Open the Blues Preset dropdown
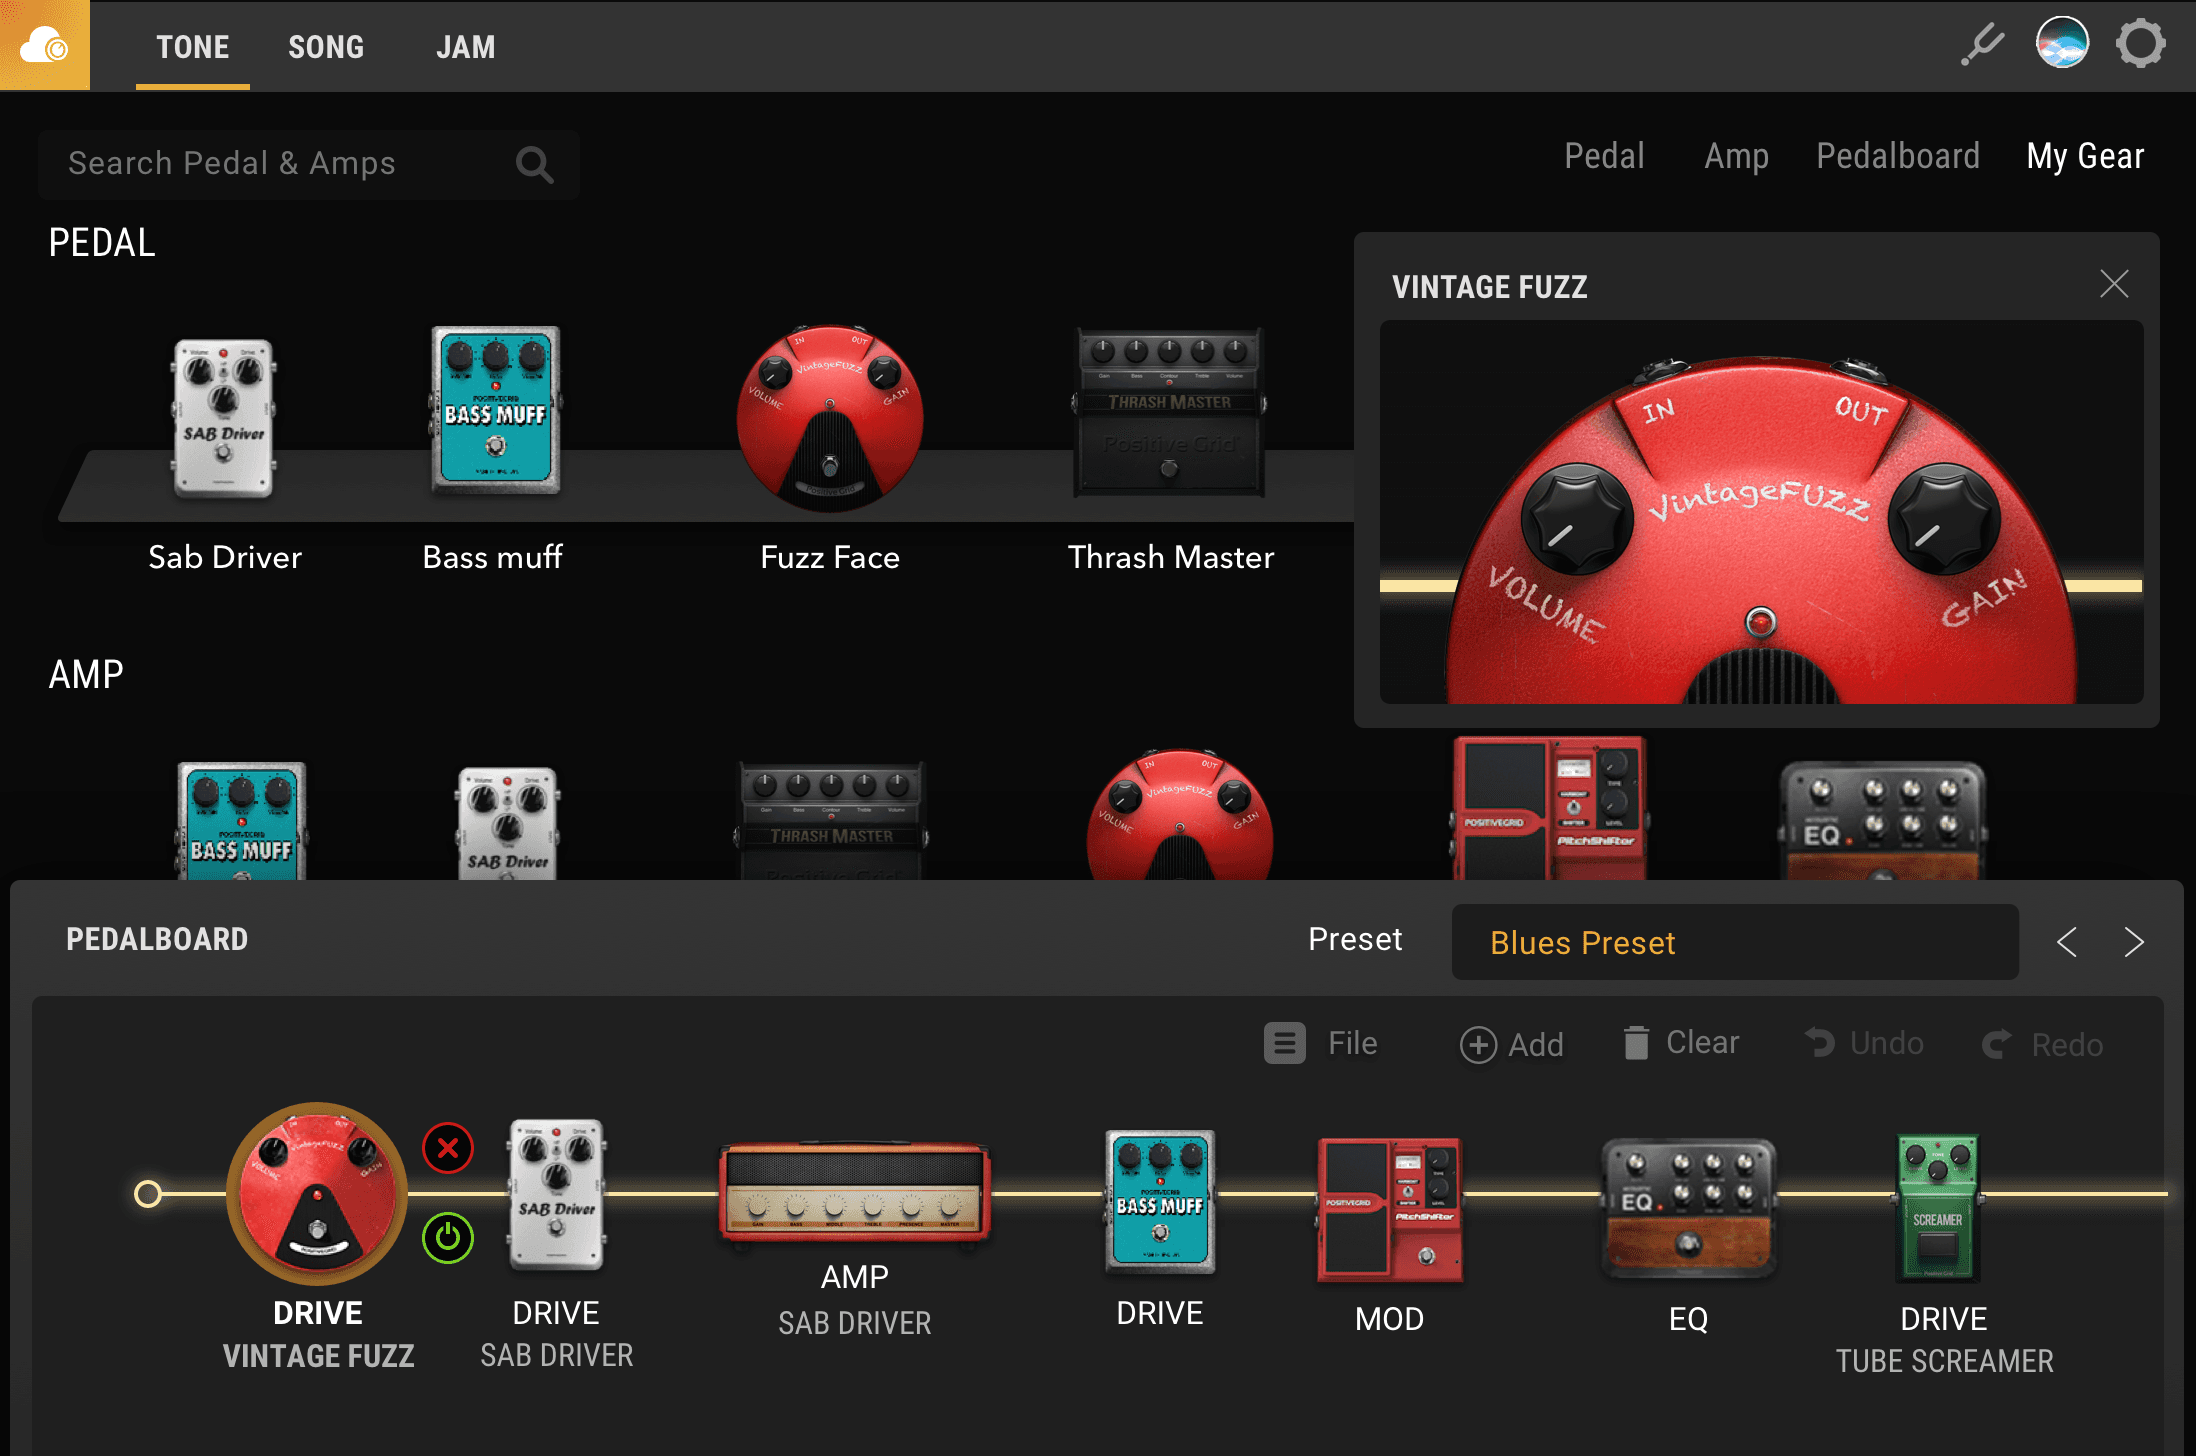 (x=1734, y=942)
